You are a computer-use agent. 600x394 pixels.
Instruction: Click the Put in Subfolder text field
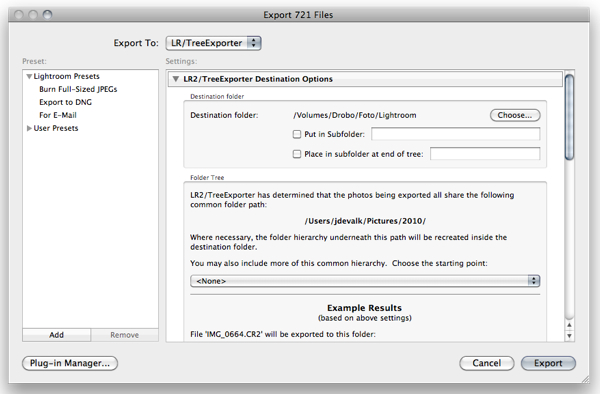click(x=455, y=134)
